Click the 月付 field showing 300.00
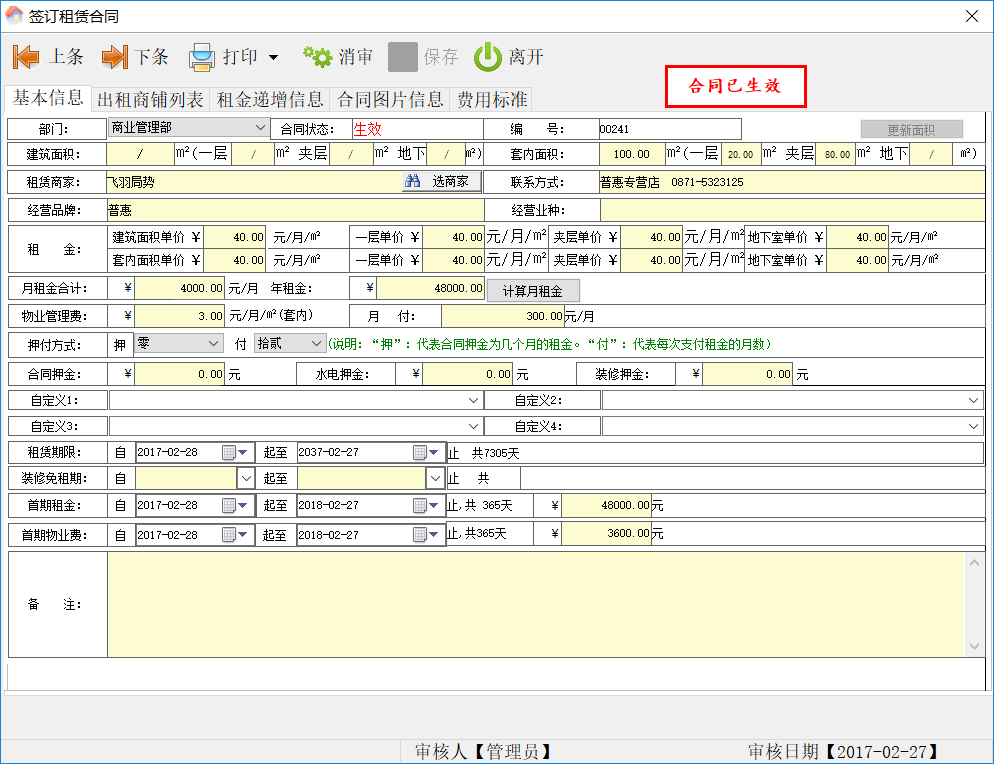This screenshot has height=764, width=994. pos(503,316)
